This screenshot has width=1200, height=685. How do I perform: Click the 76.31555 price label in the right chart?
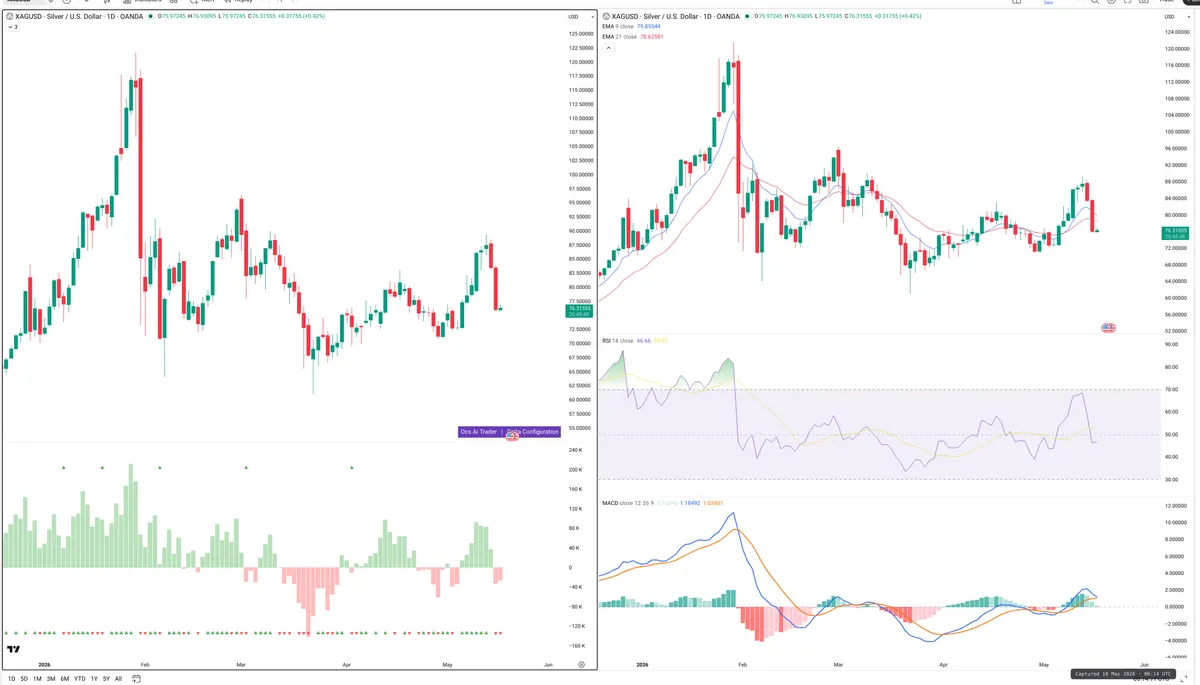(x=1175, y=231)
